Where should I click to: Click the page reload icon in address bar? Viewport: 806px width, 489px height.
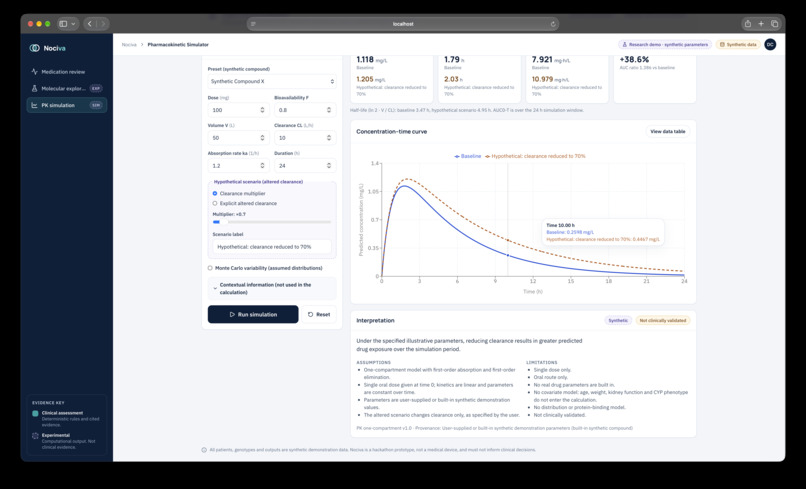click(553, 24)
